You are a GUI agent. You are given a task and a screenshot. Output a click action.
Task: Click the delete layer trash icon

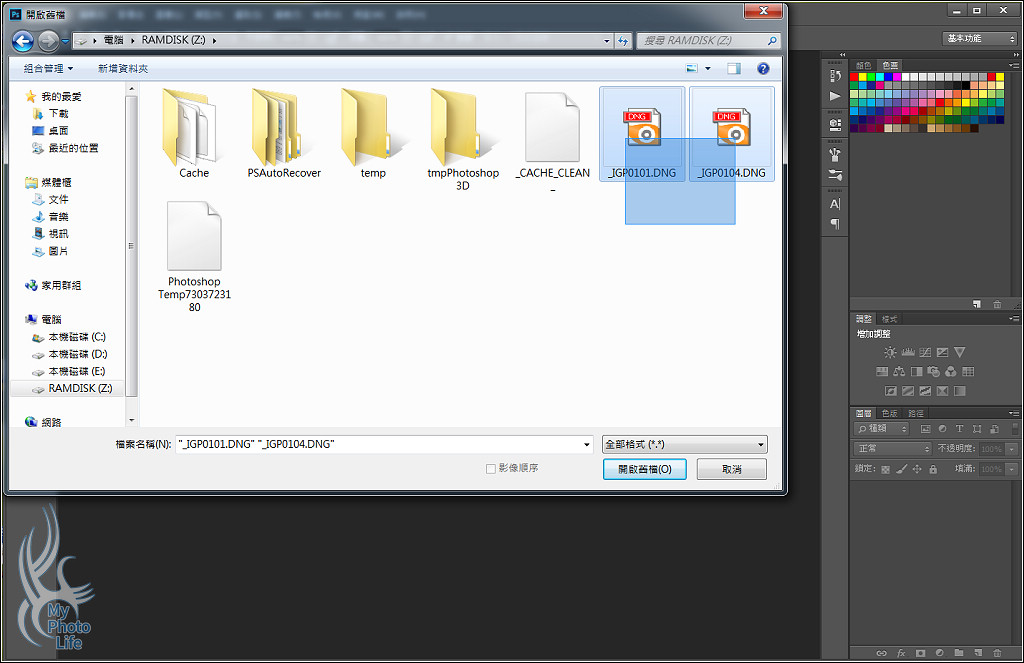coord(997,653)
